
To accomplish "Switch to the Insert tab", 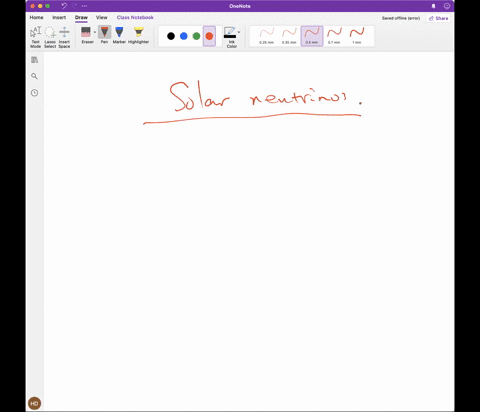I will tap(59, 17).
